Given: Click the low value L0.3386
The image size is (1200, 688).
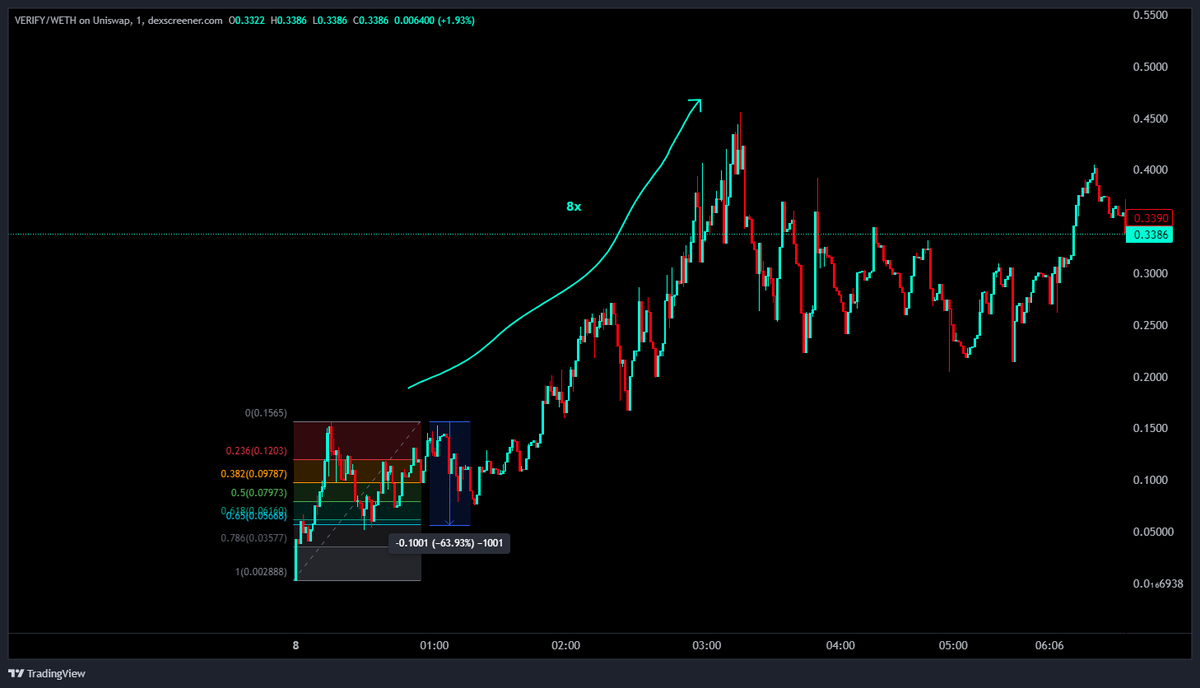Looking at the screenshot, I should point(332,20).
